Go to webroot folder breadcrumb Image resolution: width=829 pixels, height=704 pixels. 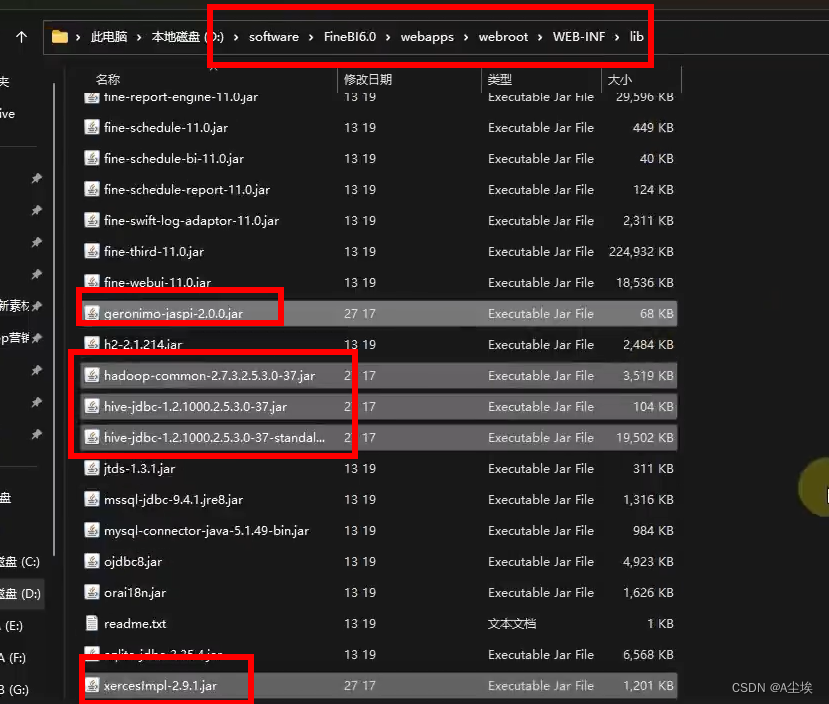click(503, 37)
